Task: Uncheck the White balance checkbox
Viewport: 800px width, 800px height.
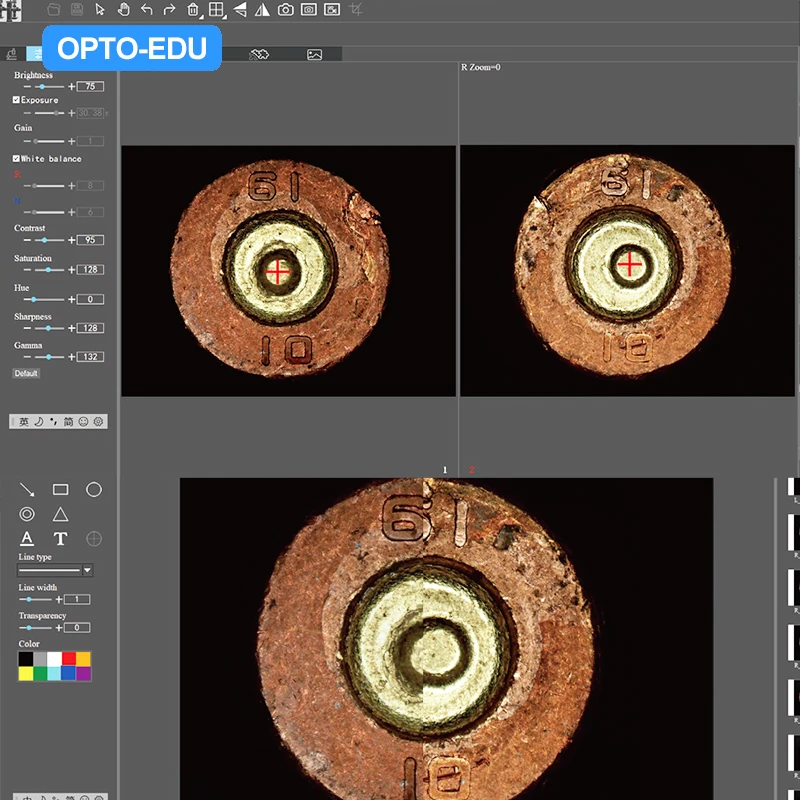Action: (x=16, y=159)
